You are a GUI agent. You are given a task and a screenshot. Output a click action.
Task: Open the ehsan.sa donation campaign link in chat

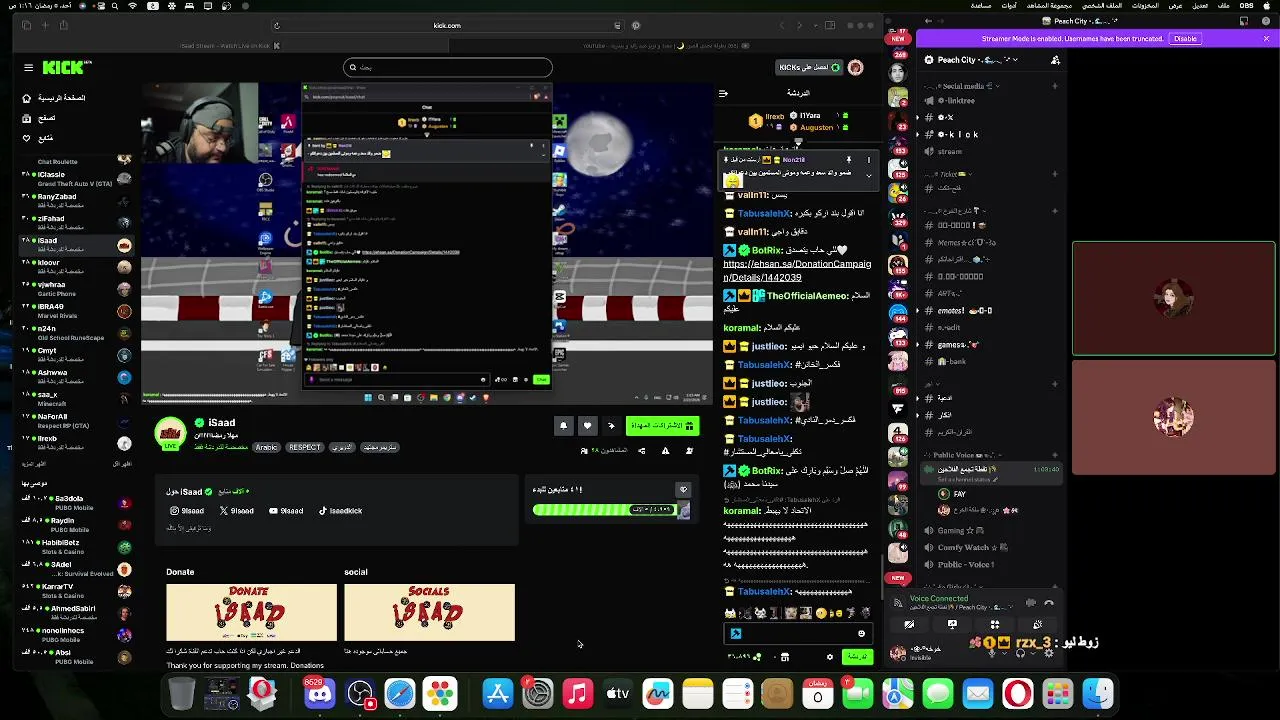(797, 271)
